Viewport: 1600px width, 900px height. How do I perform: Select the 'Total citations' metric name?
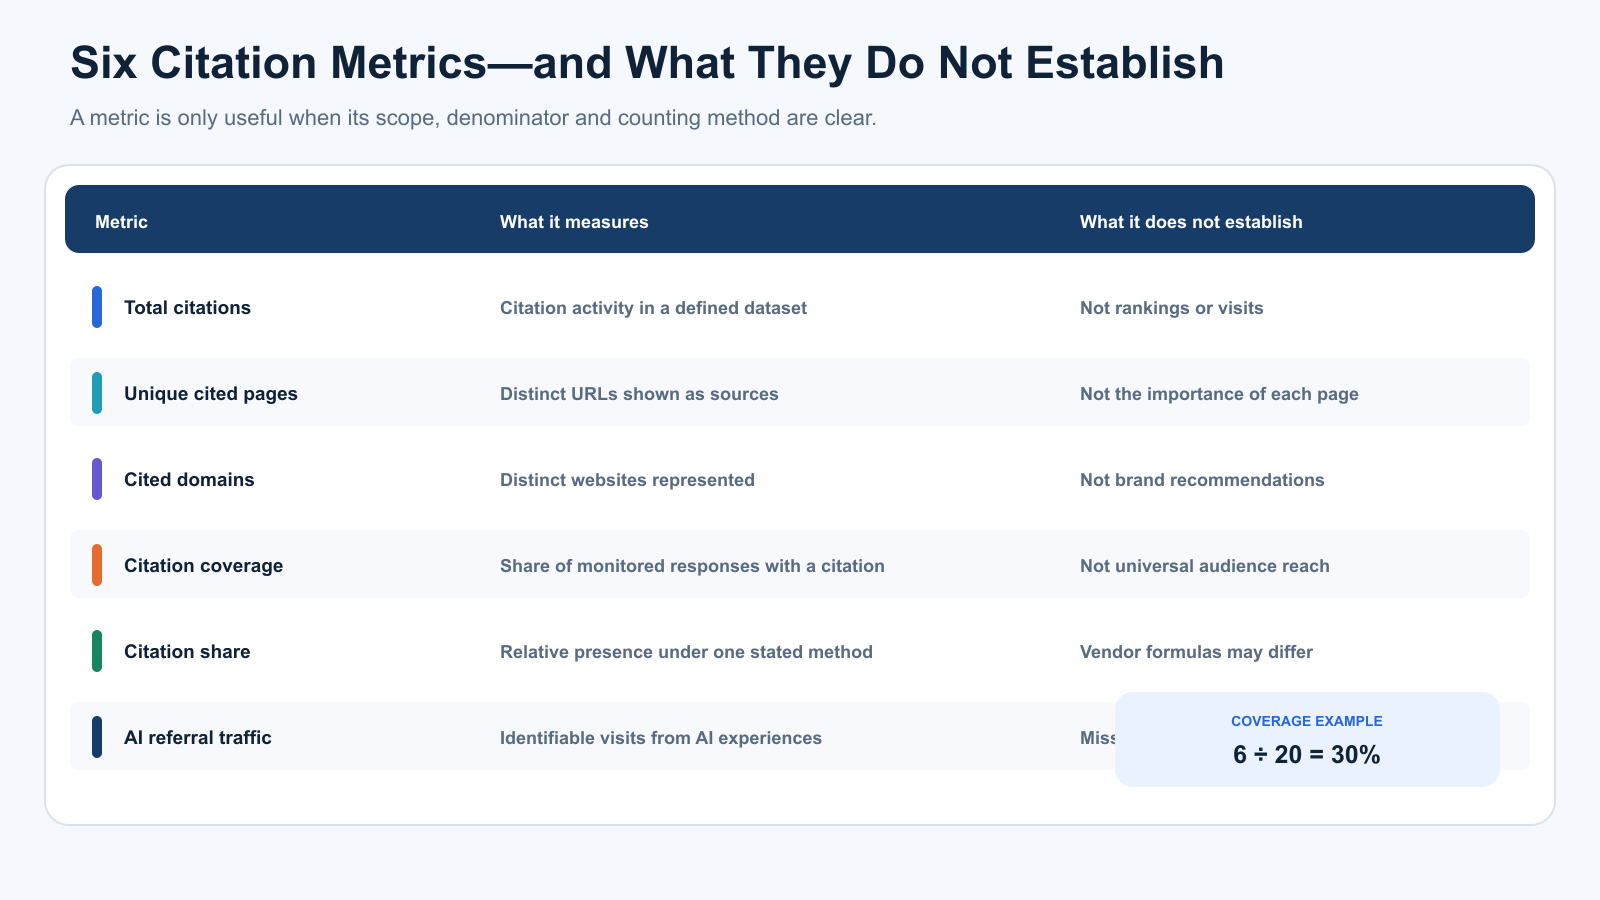[187, 308]
